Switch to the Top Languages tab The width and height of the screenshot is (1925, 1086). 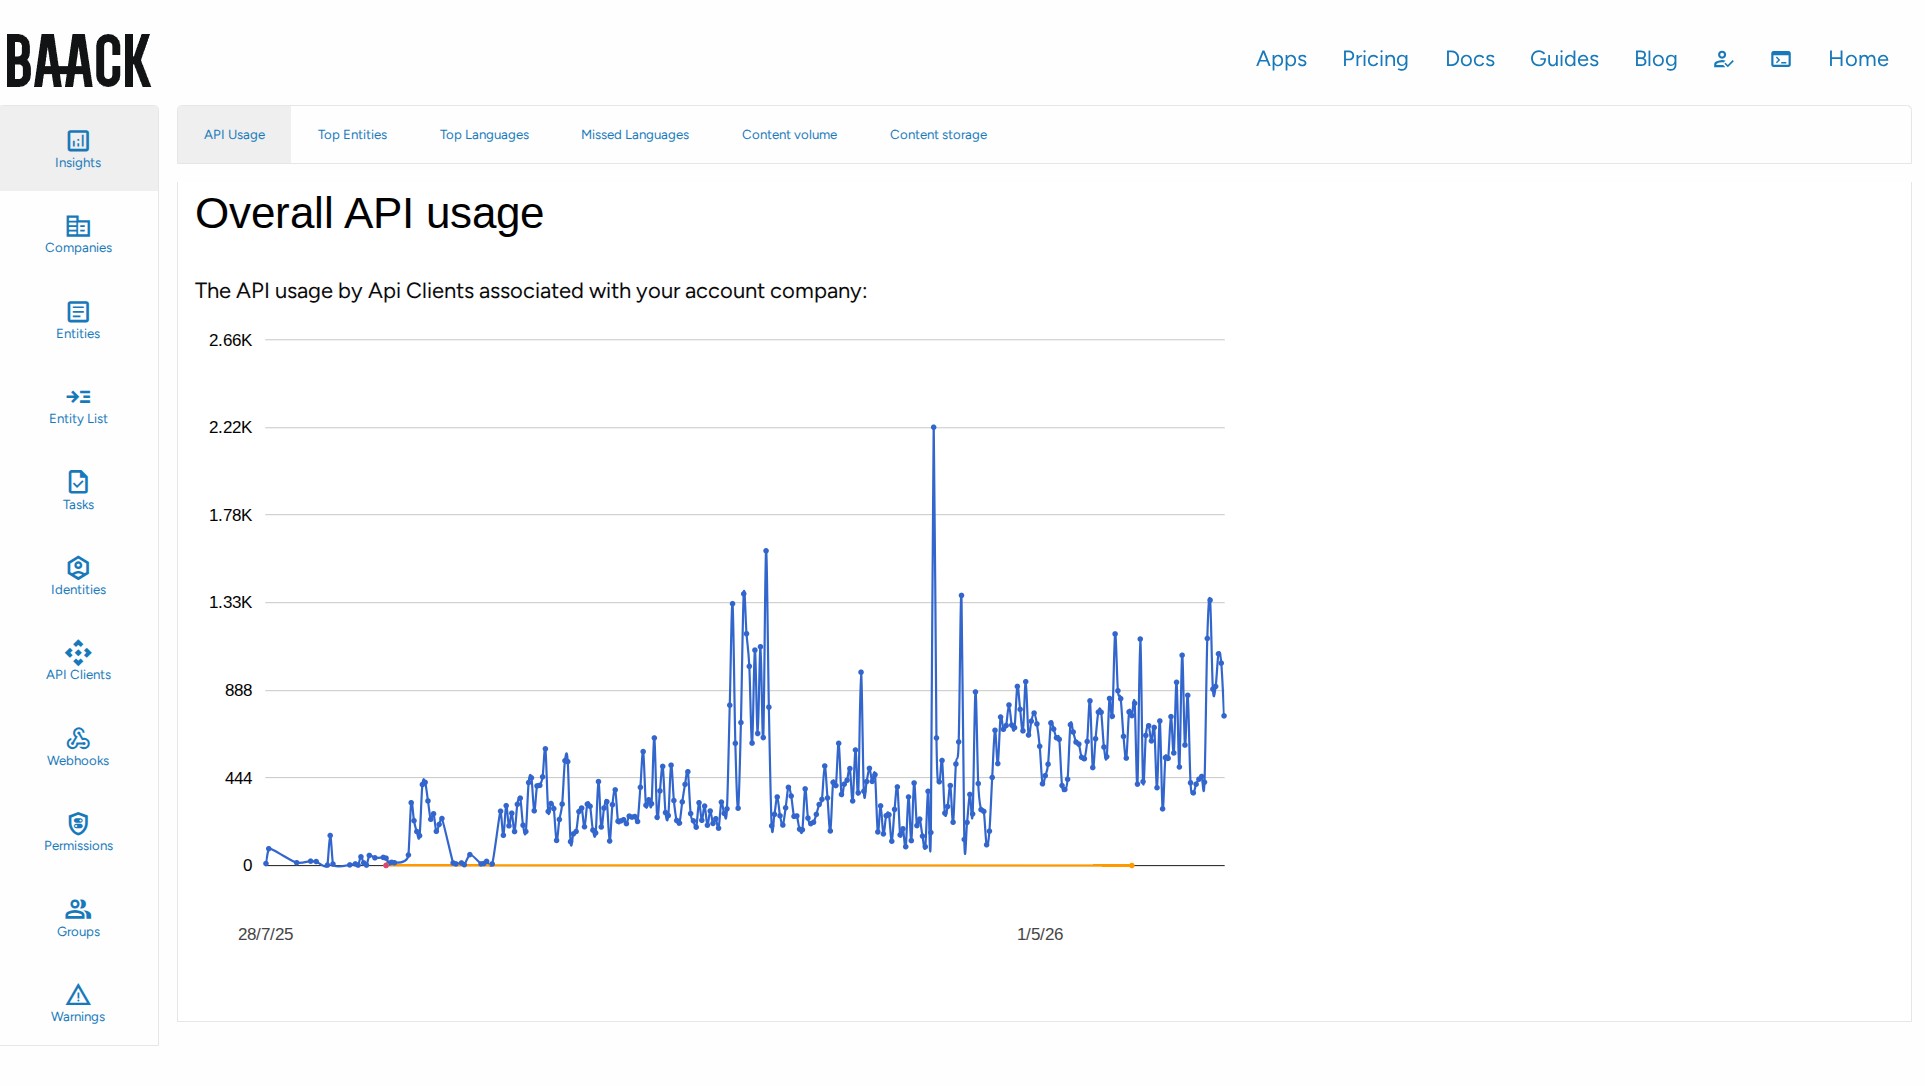click(484, 135)
